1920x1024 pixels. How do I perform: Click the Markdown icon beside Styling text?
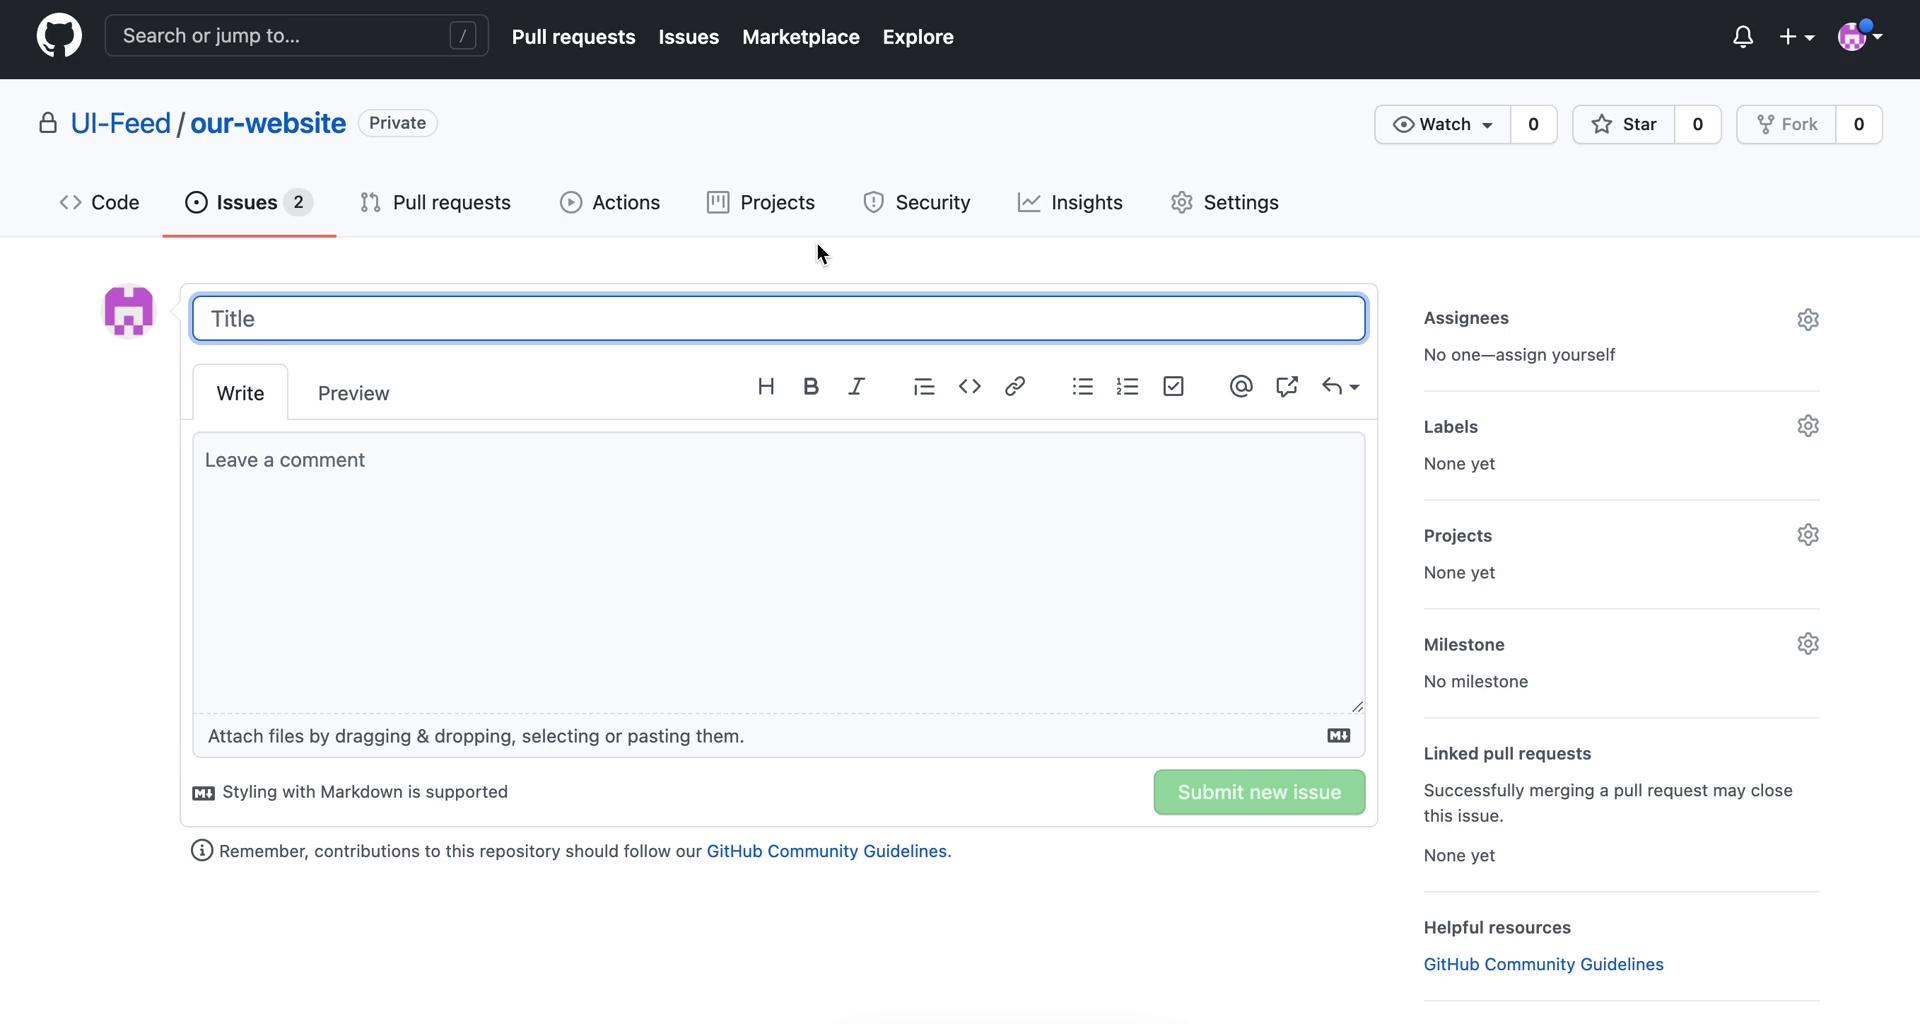point(203,793)
